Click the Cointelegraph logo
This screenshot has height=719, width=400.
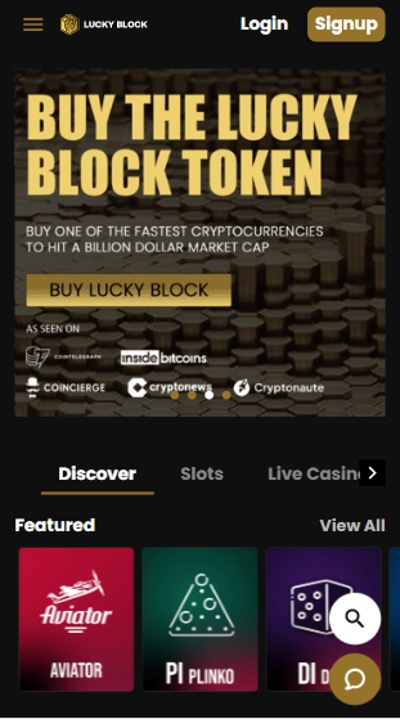tap(64, 357)
